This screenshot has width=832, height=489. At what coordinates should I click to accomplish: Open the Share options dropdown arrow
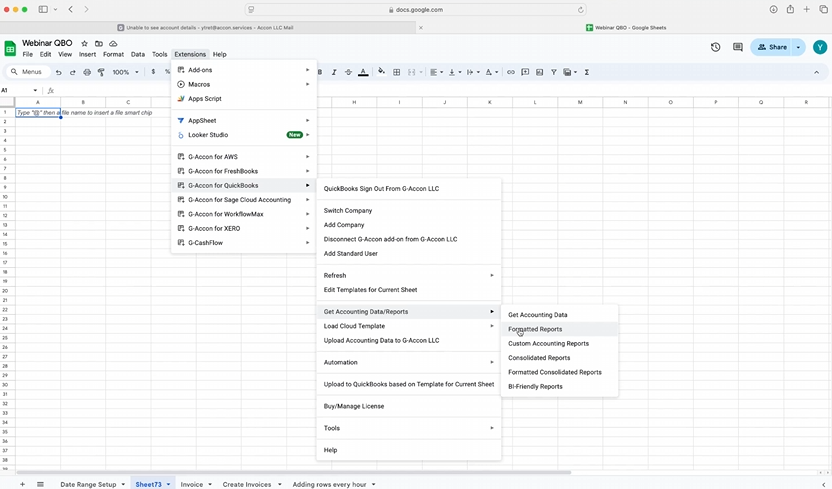point(798,47)
